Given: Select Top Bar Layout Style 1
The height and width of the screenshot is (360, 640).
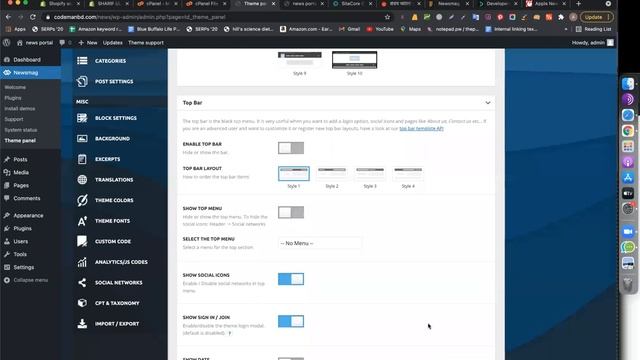Looking at the screenshot, I should click(294, 173).
